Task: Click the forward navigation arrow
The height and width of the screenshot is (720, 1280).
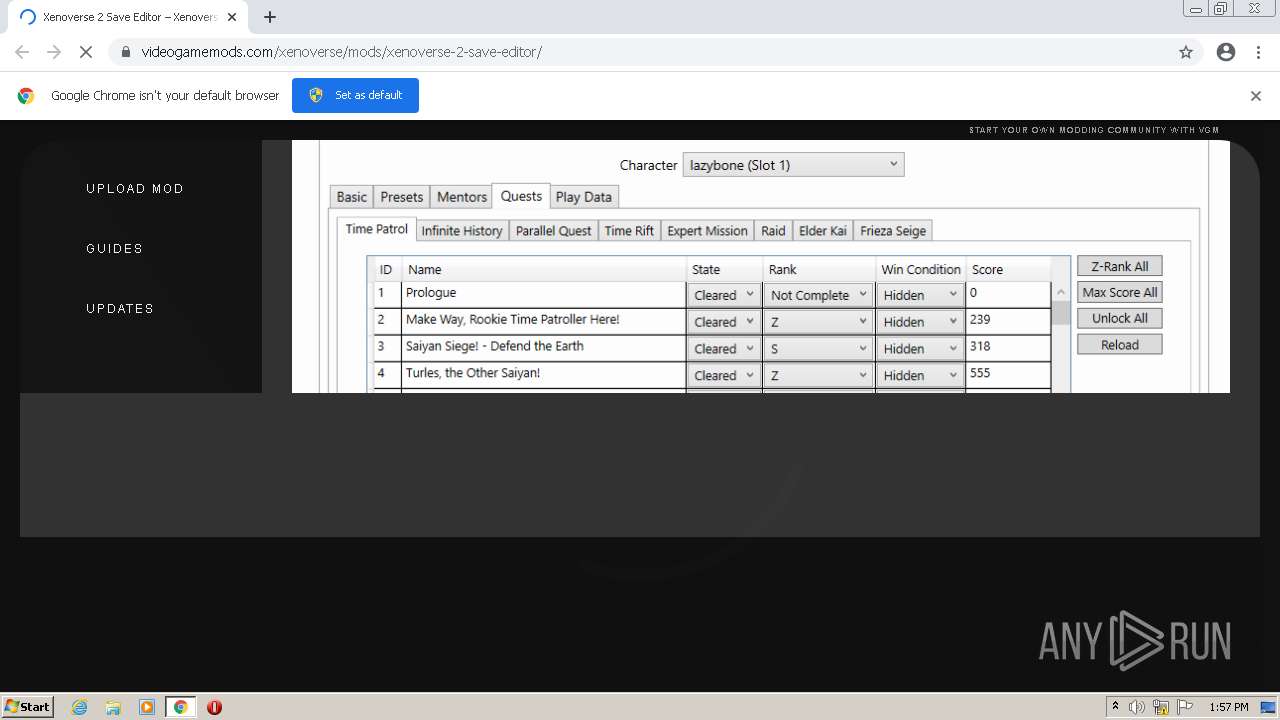Action: [54, 52]
